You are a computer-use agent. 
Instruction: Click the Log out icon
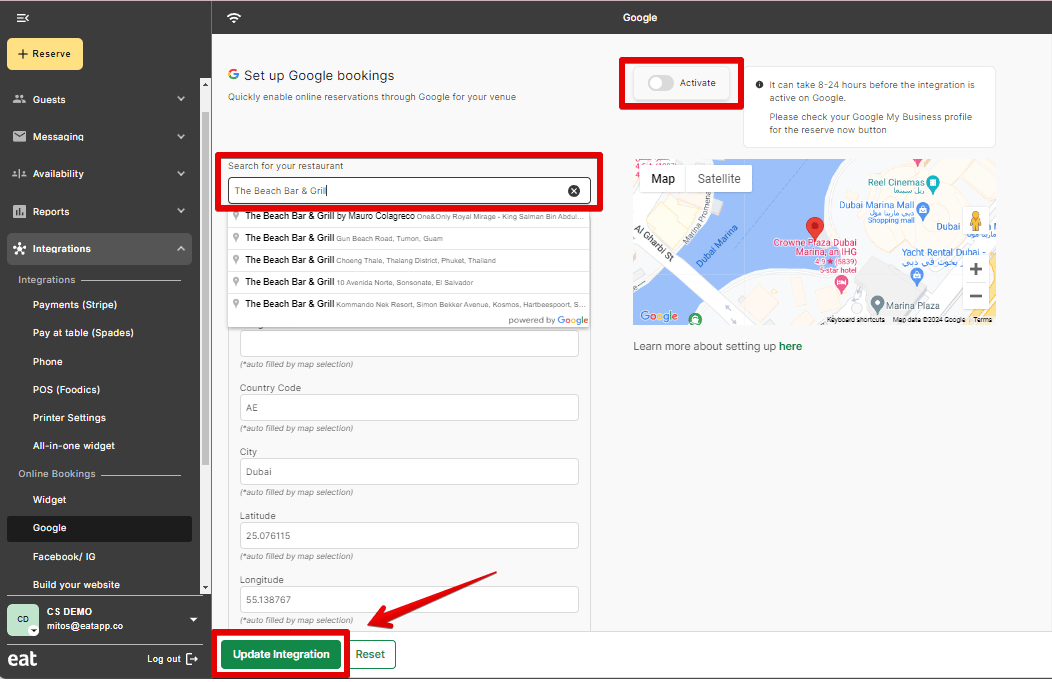pos(192,659)
